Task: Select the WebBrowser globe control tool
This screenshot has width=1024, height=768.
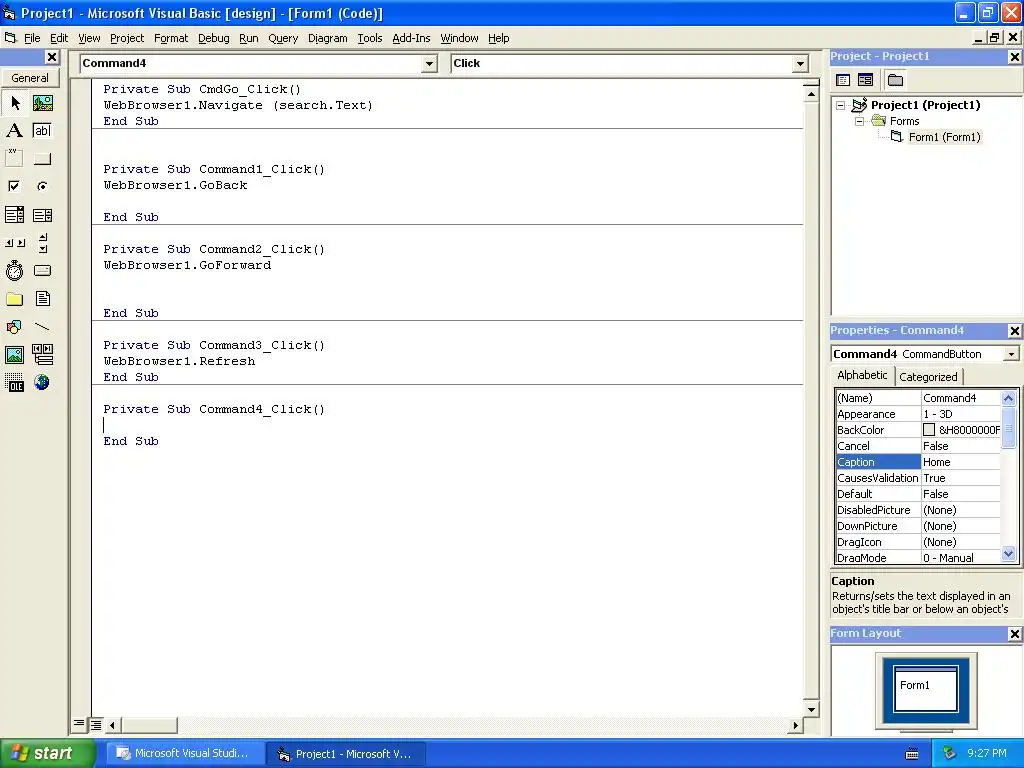Action: coord(42,383)
